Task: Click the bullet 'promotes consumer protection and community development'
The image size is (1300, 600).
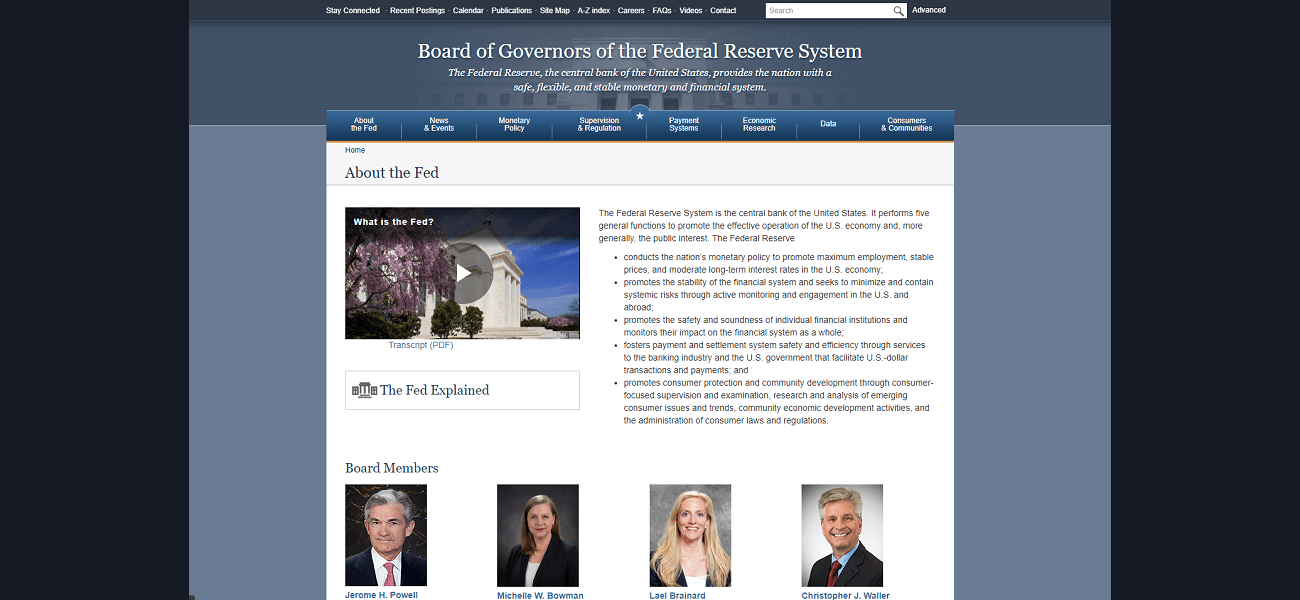Action: [x=779, y=401]
